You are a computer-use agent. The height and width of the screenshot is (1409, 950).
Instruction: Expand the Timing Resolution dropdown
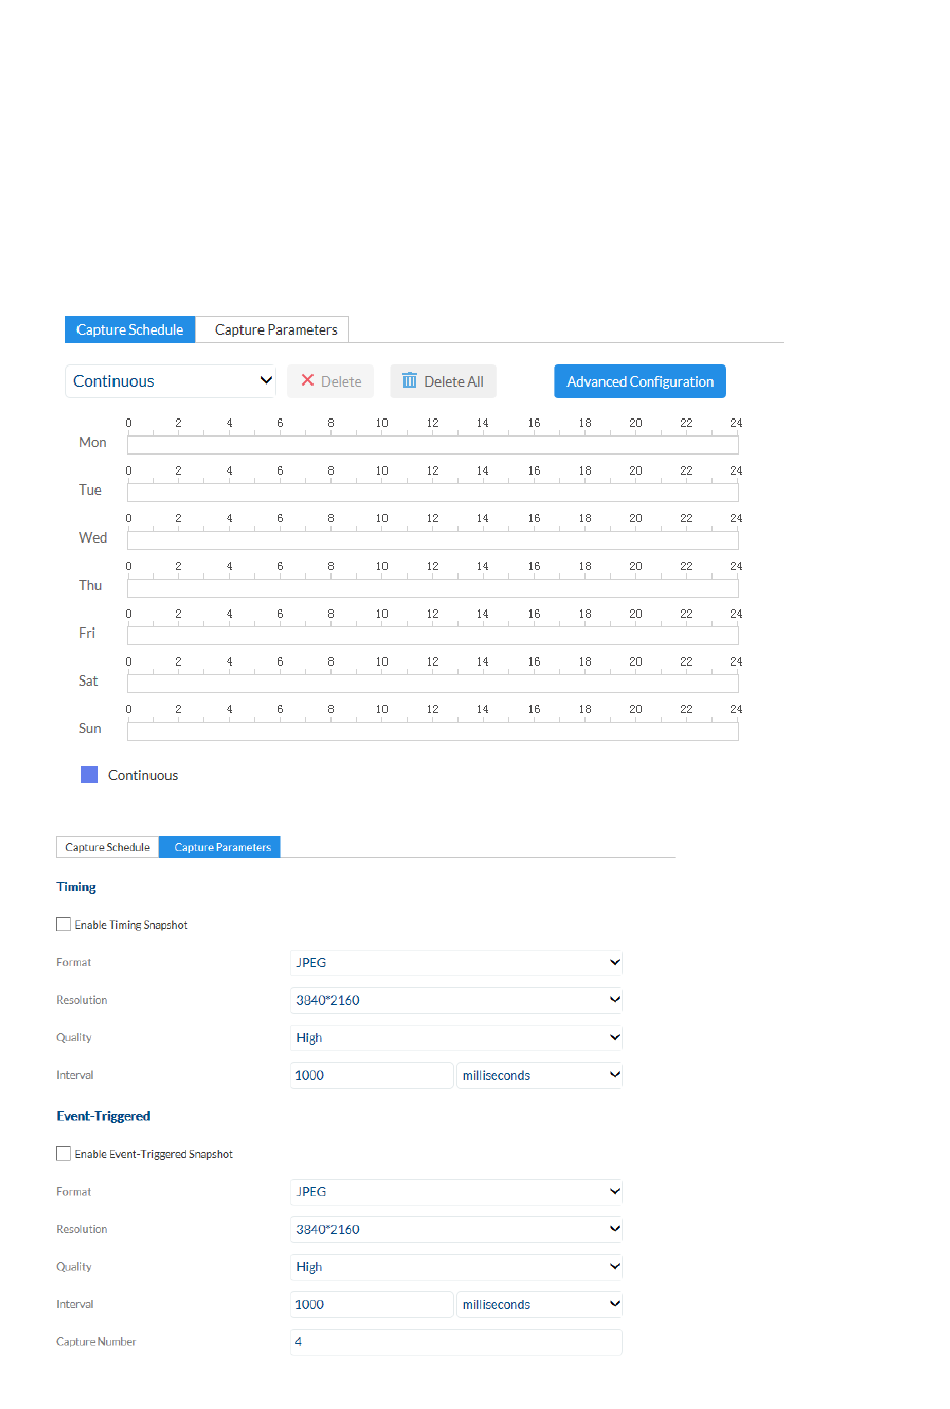456,1000
